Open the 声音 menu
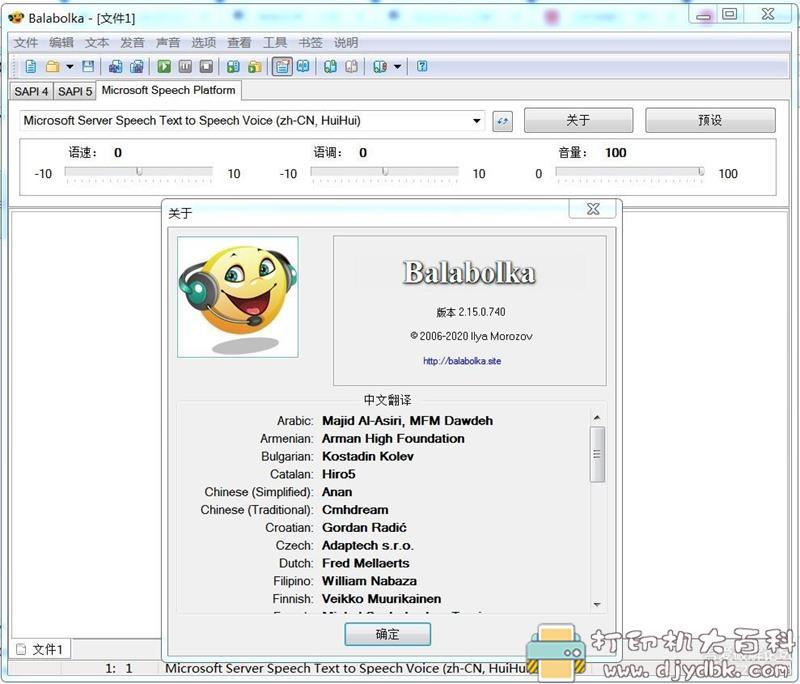800x684 pixels. pyautogui.click(x=168, y=43)
